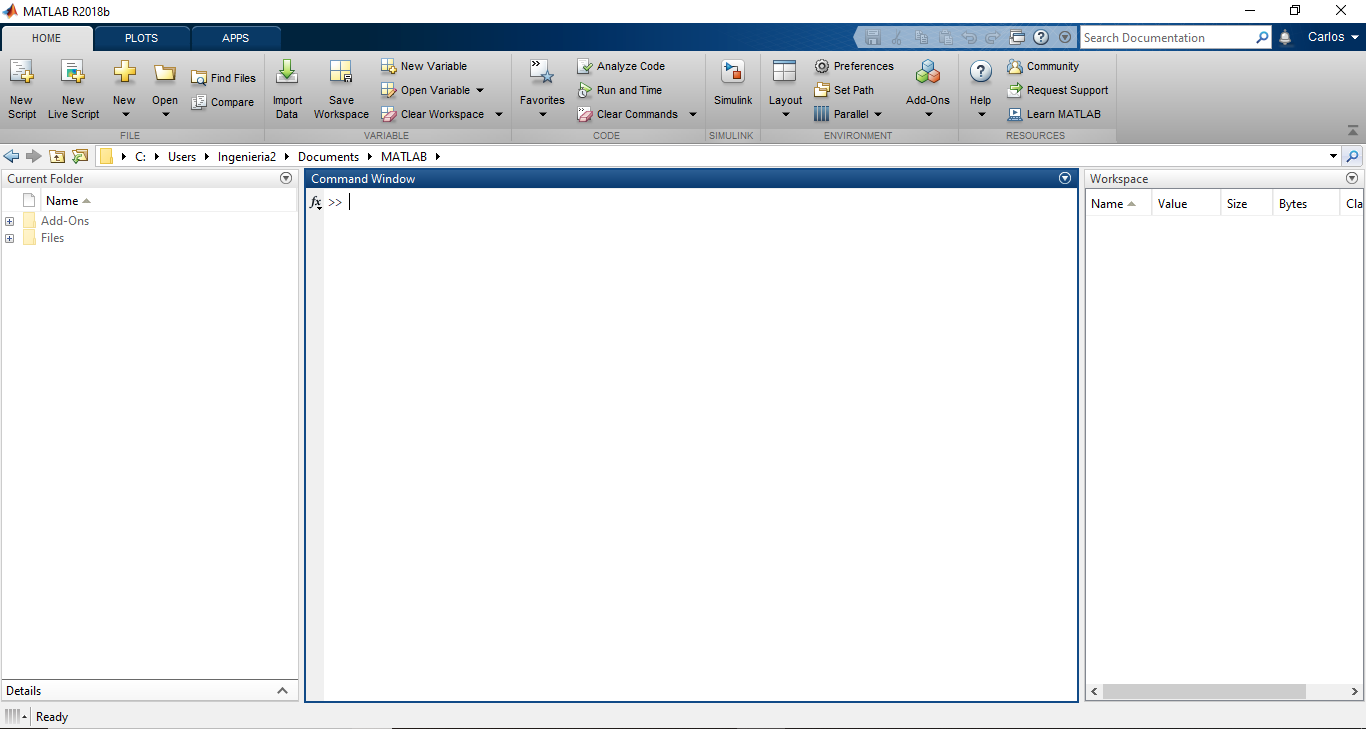Click Learn MATLAB
Screen dimensions: 1366x729
click(x=1053, y=114)
